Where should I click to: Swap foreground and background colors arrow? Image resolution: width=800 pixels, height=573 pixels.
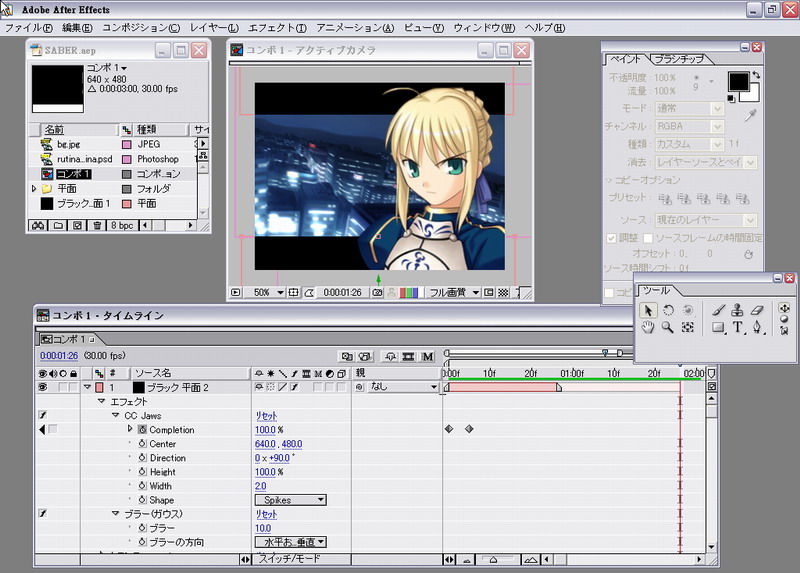coord(756,75)
